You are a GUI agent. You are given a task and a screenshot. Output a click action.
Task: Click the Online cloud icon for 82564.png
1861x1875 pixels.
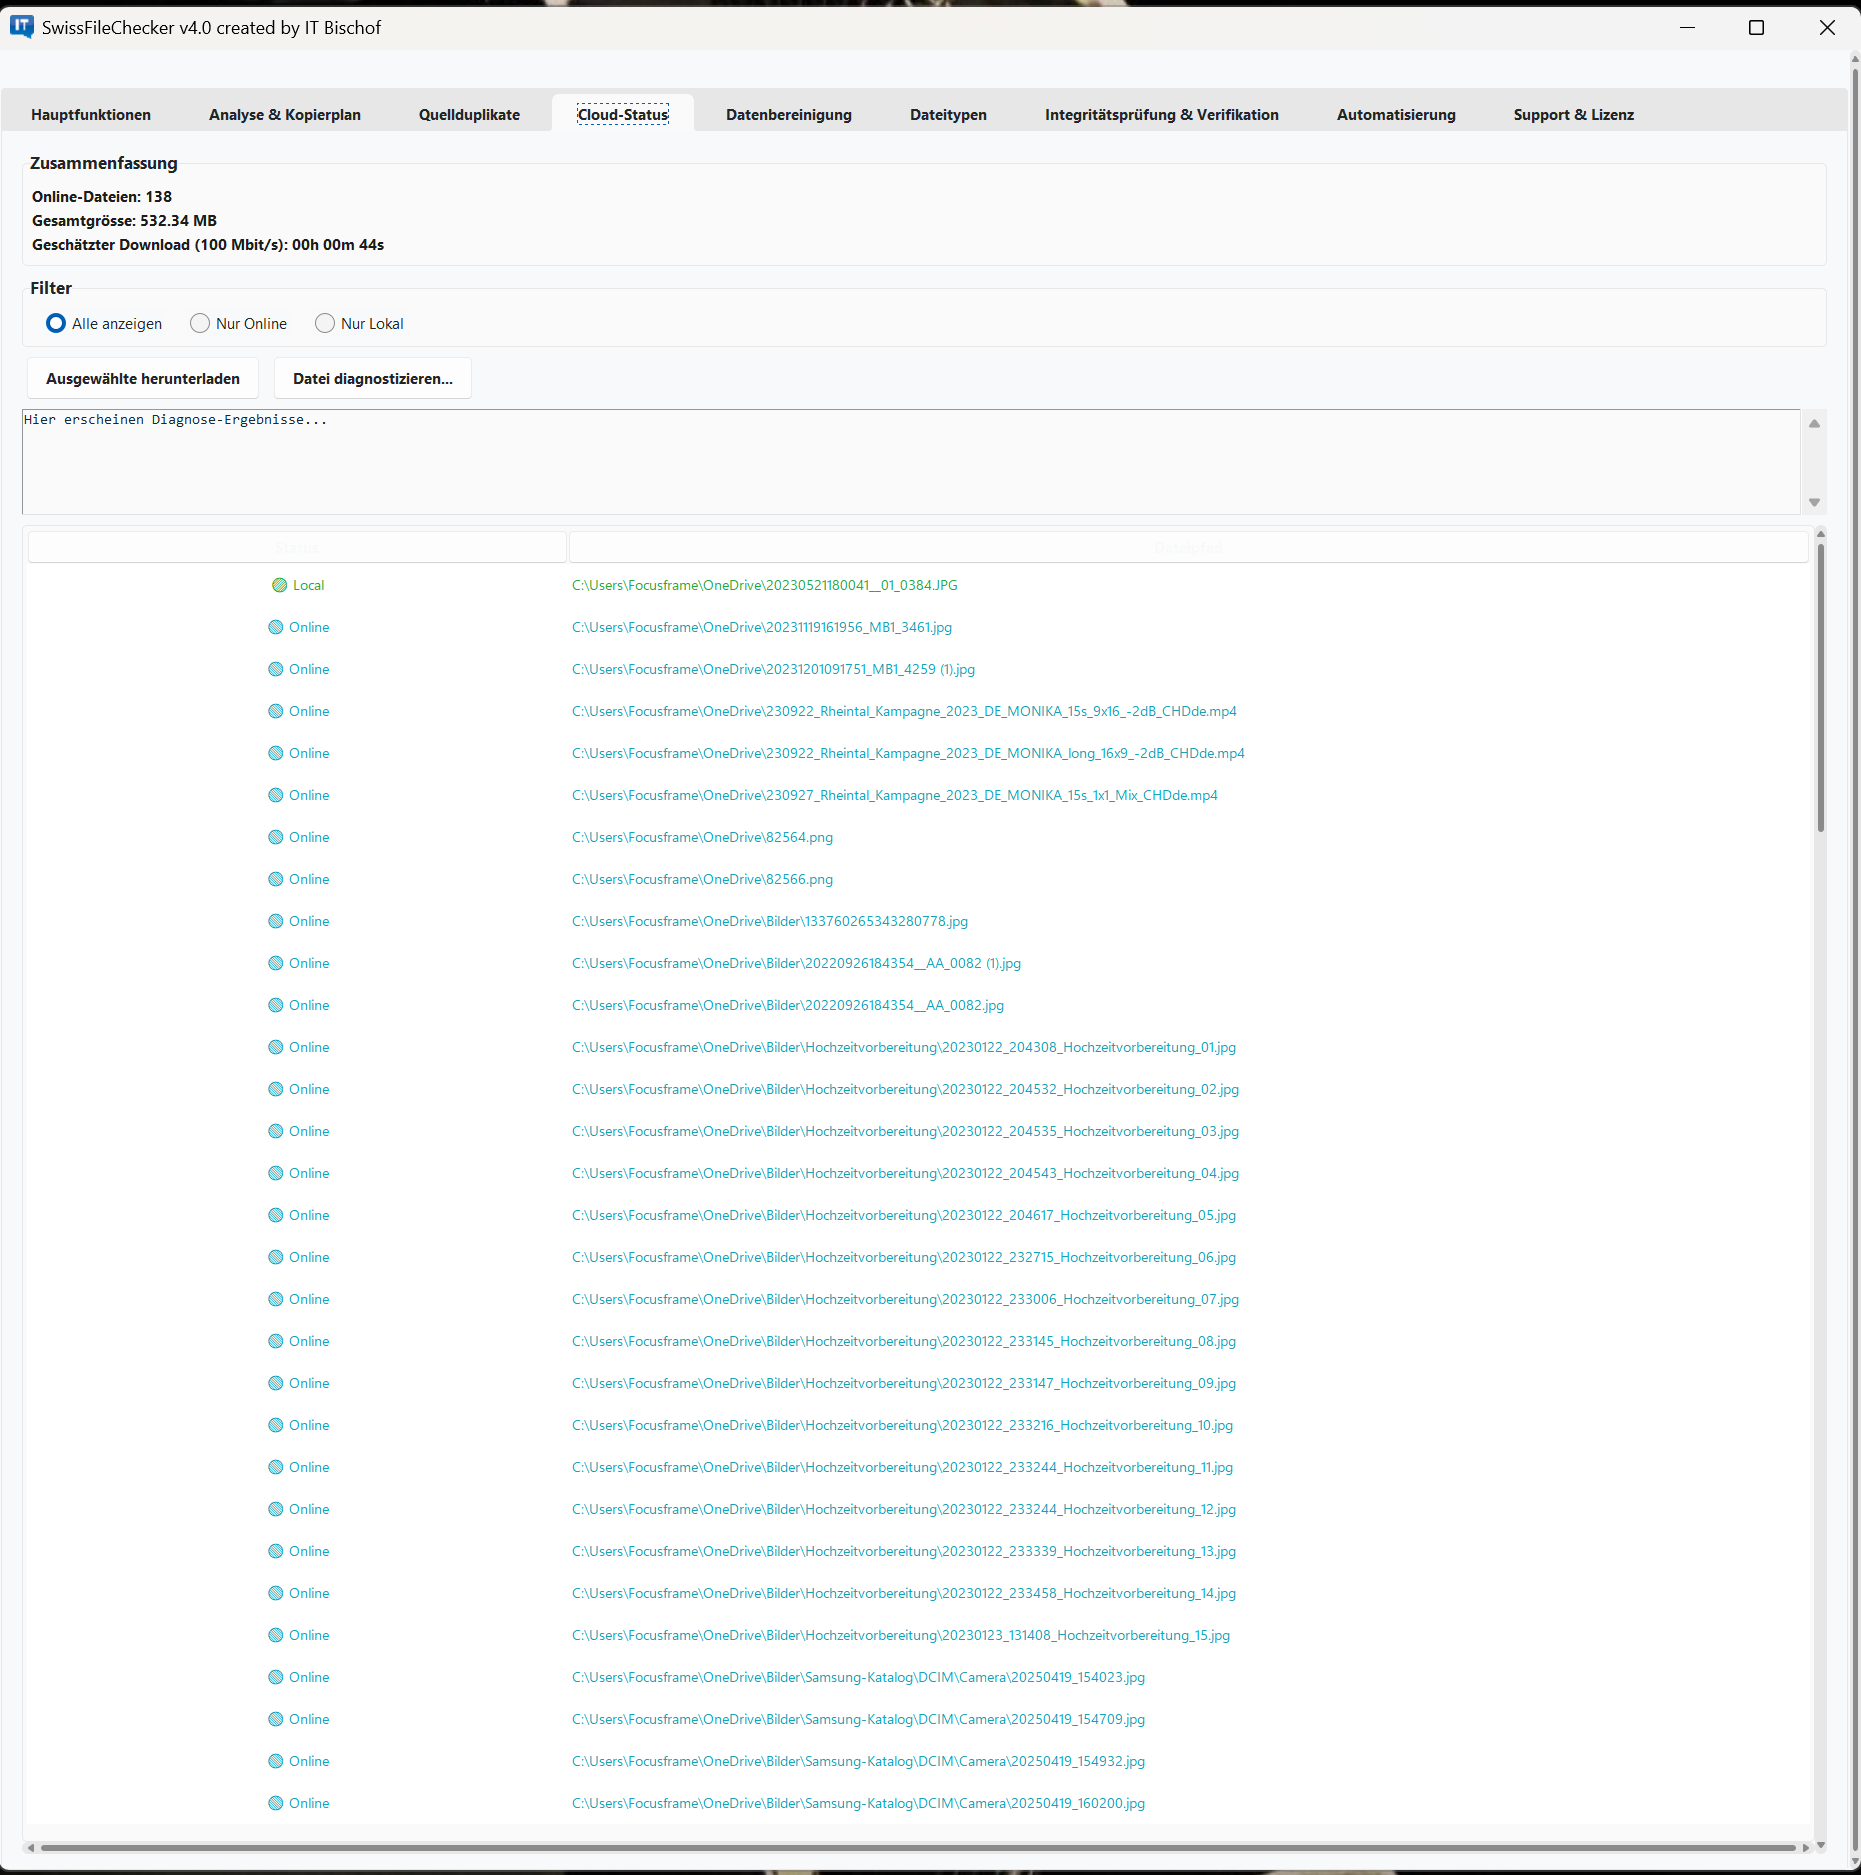coord(276,837)
